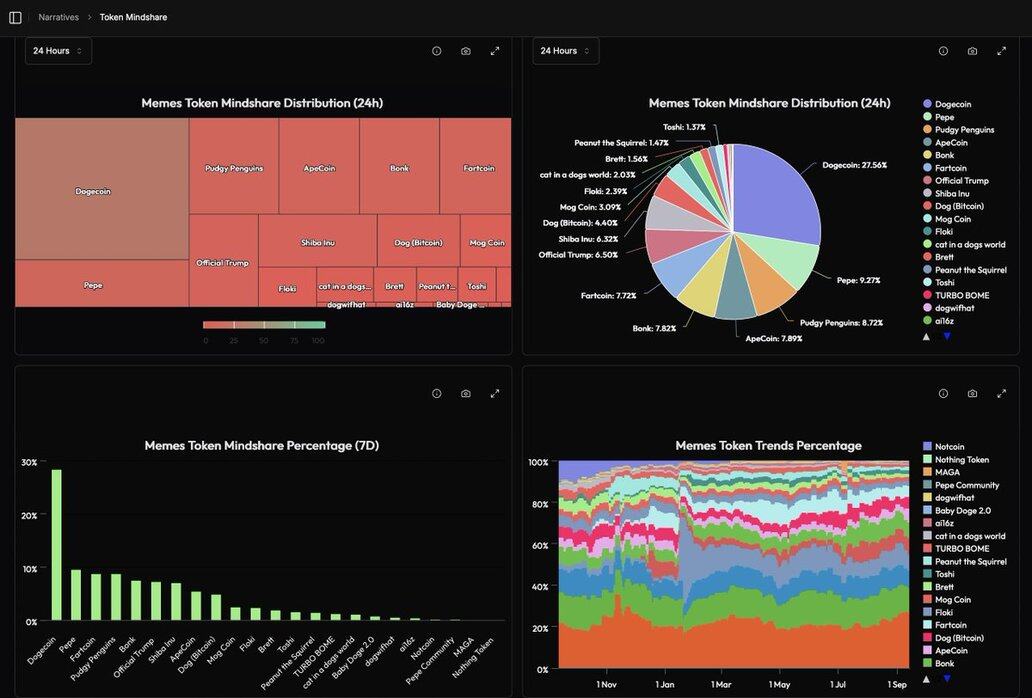Expand the Trends Percentage panel fullscreen
Viewport: 1032px width, 698px height.
1002,393
